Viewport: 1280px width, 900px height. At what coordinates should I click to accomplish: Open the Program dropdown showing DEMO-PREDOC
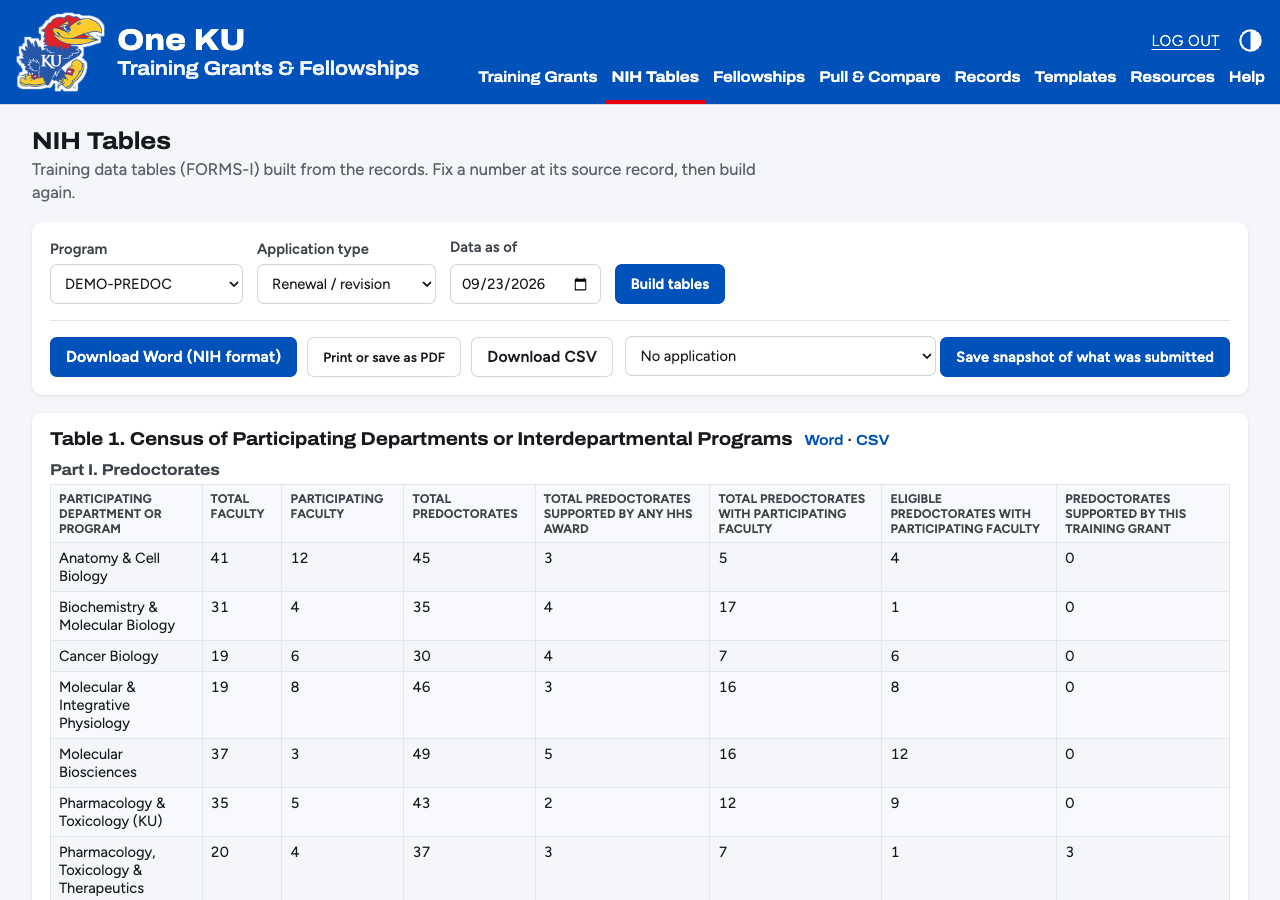point(146,284)
